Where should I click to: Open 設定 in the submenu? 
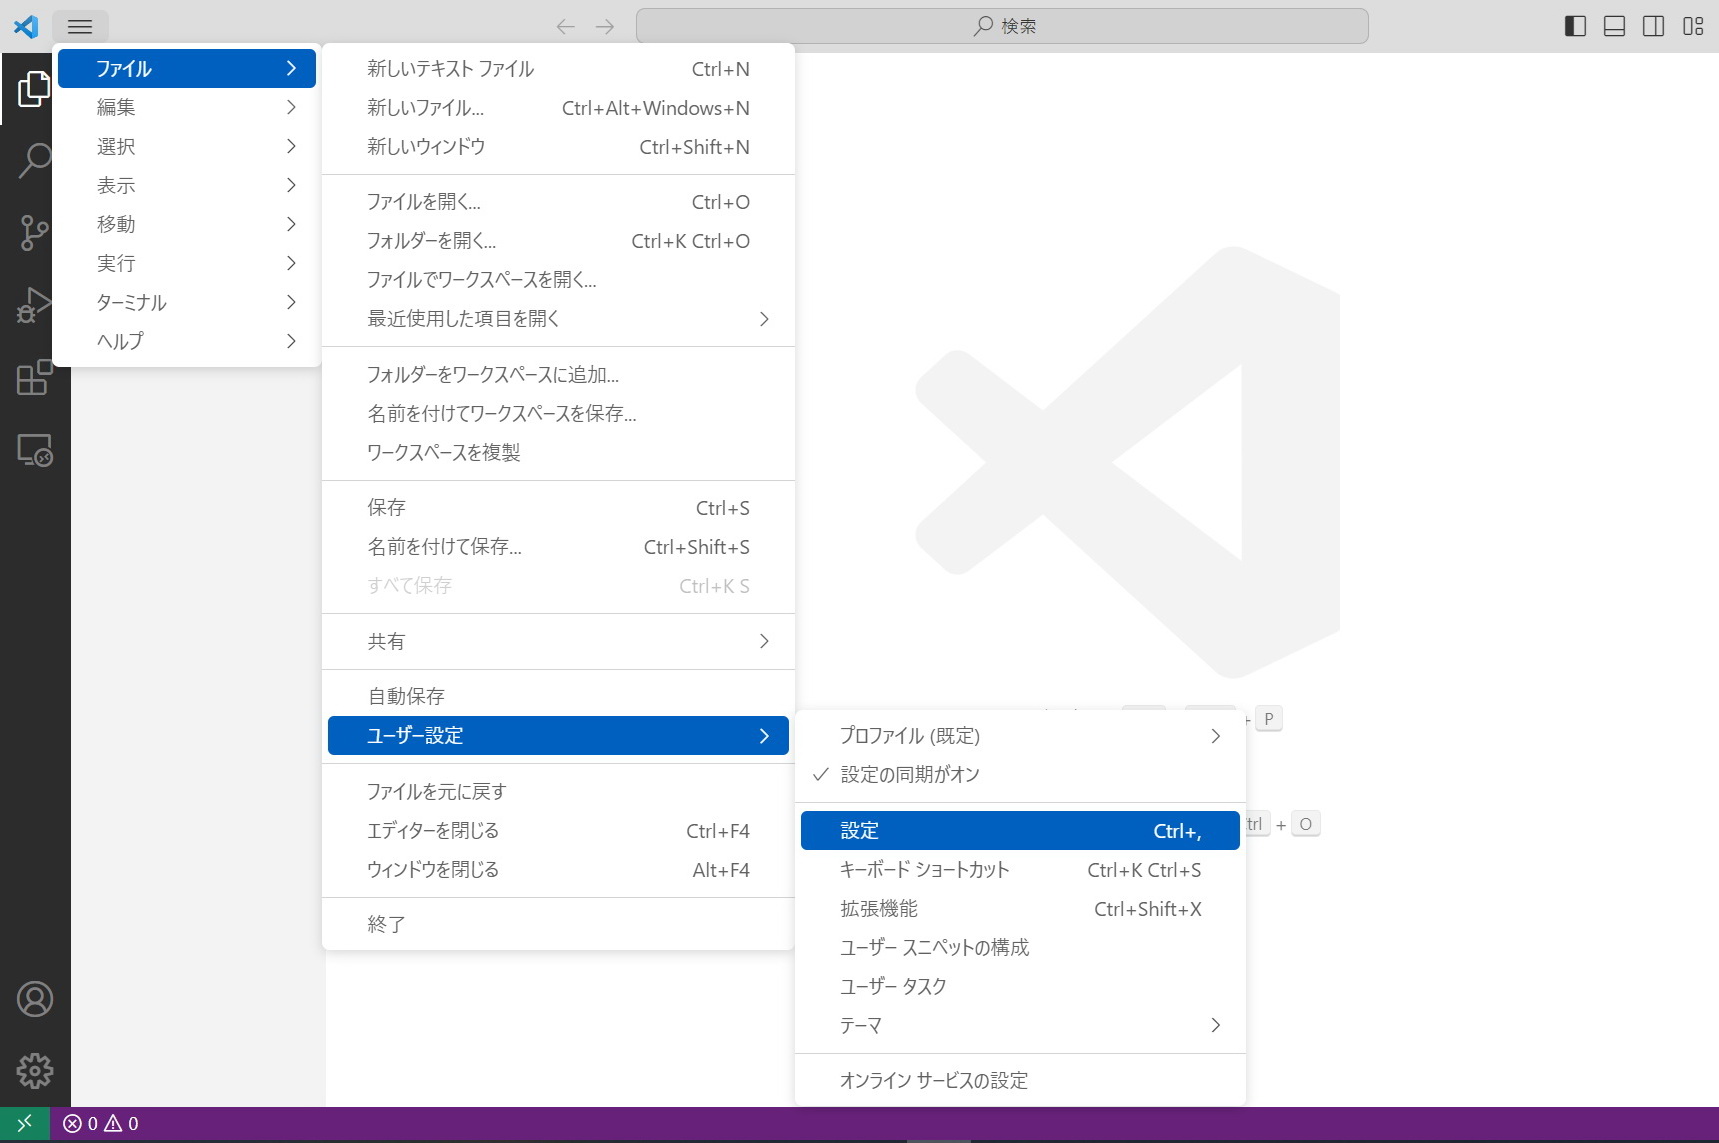[1020, 831]
